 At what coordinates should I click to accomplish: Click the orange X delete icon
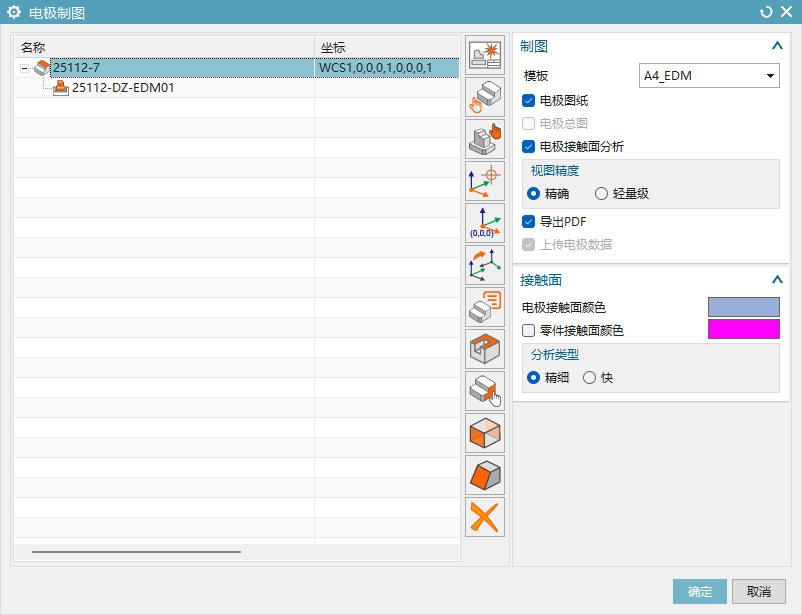coord(485,517)
